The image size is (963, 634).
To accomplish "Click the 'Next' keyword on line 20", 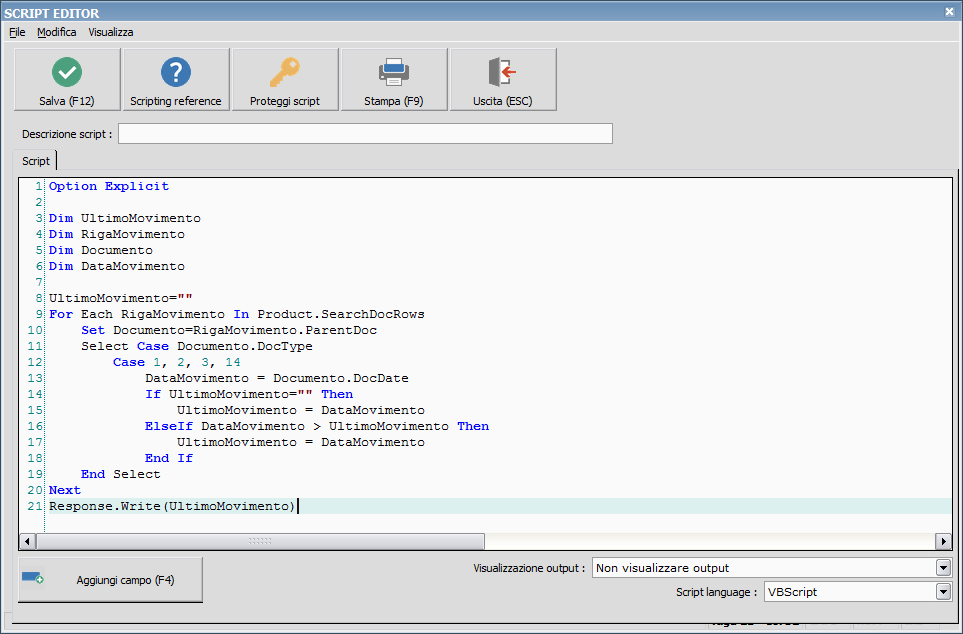I will point(65,490).
